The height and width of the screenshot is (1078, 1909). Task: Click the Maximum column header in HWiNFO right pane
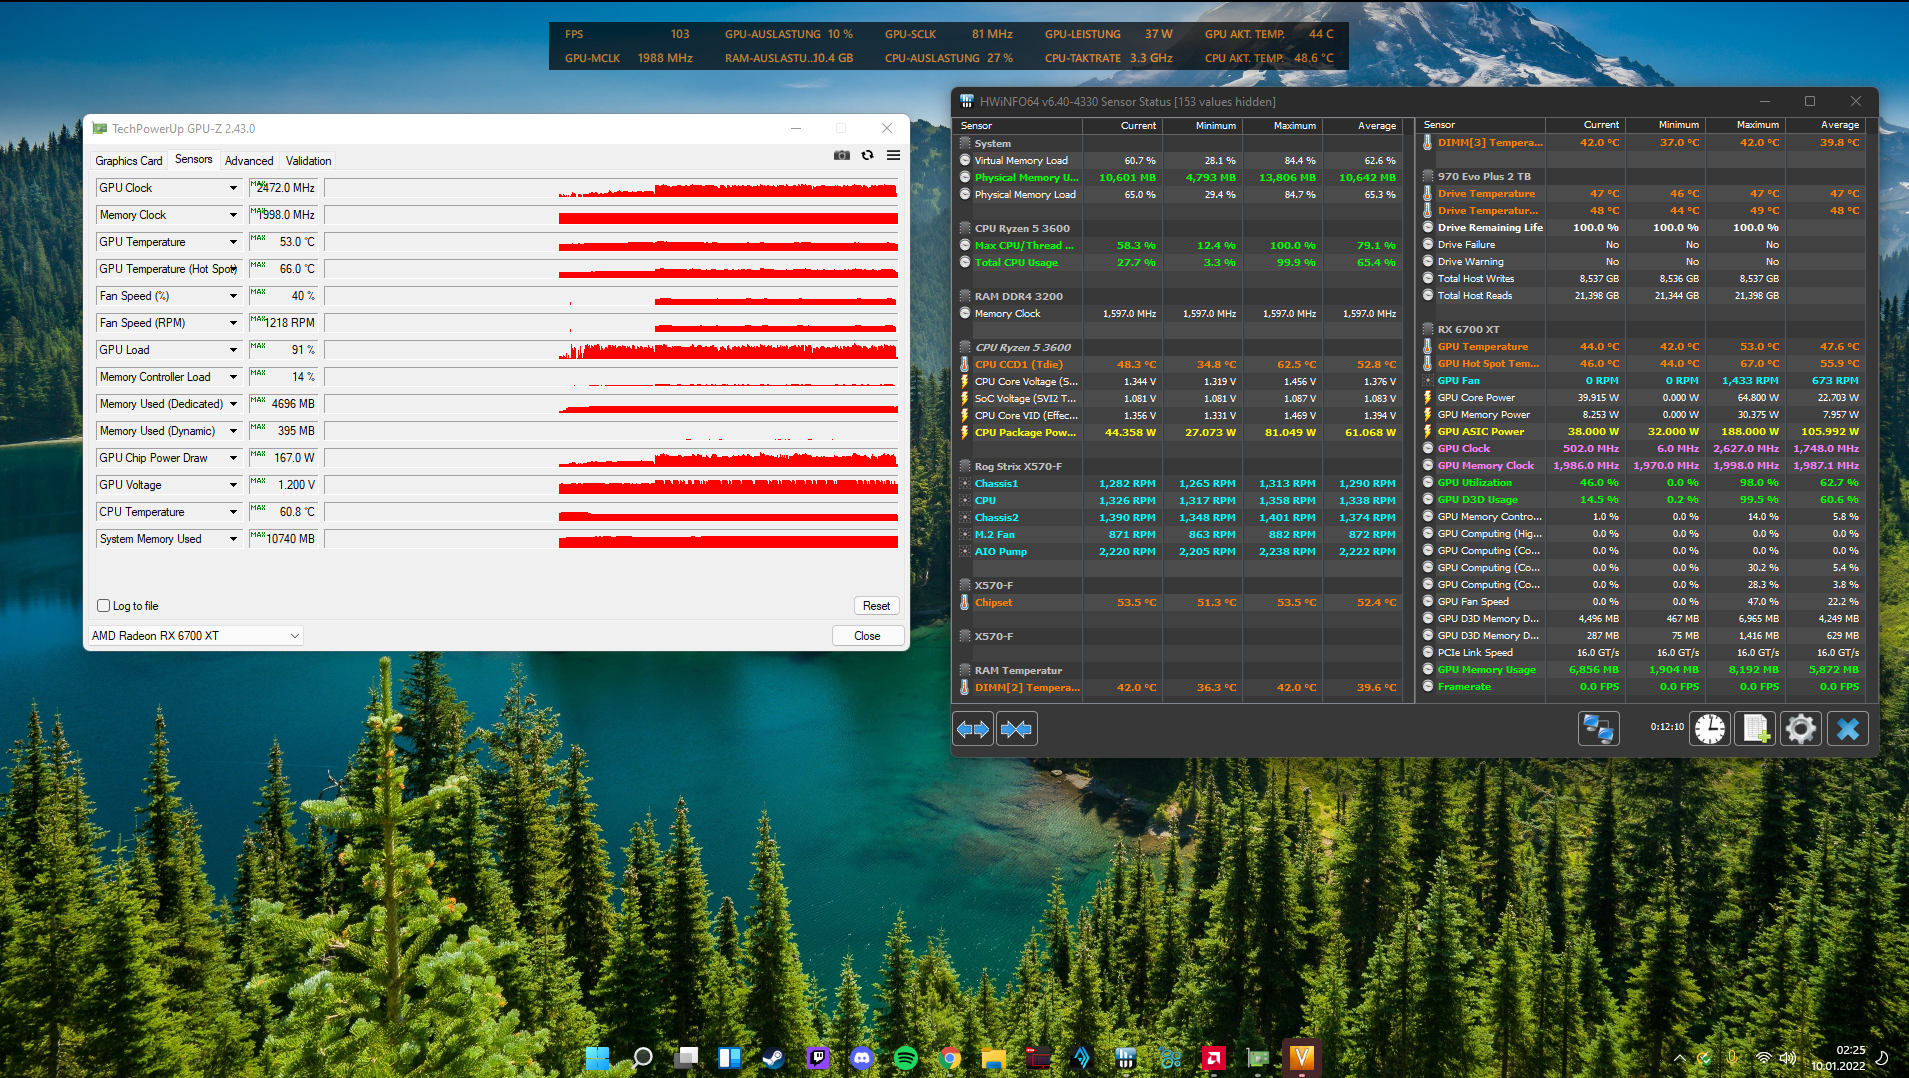1745,125
